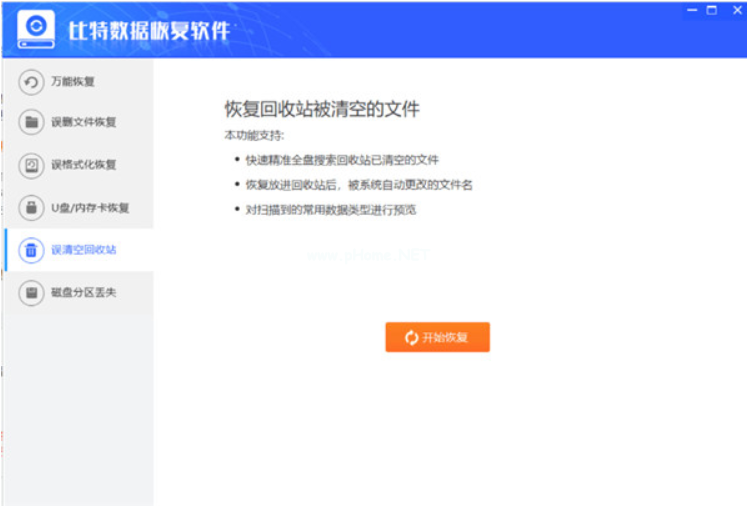Click the 误格式化恢复 disk icon
This screenshot has height=528, width=747.
tap(31, 165)
